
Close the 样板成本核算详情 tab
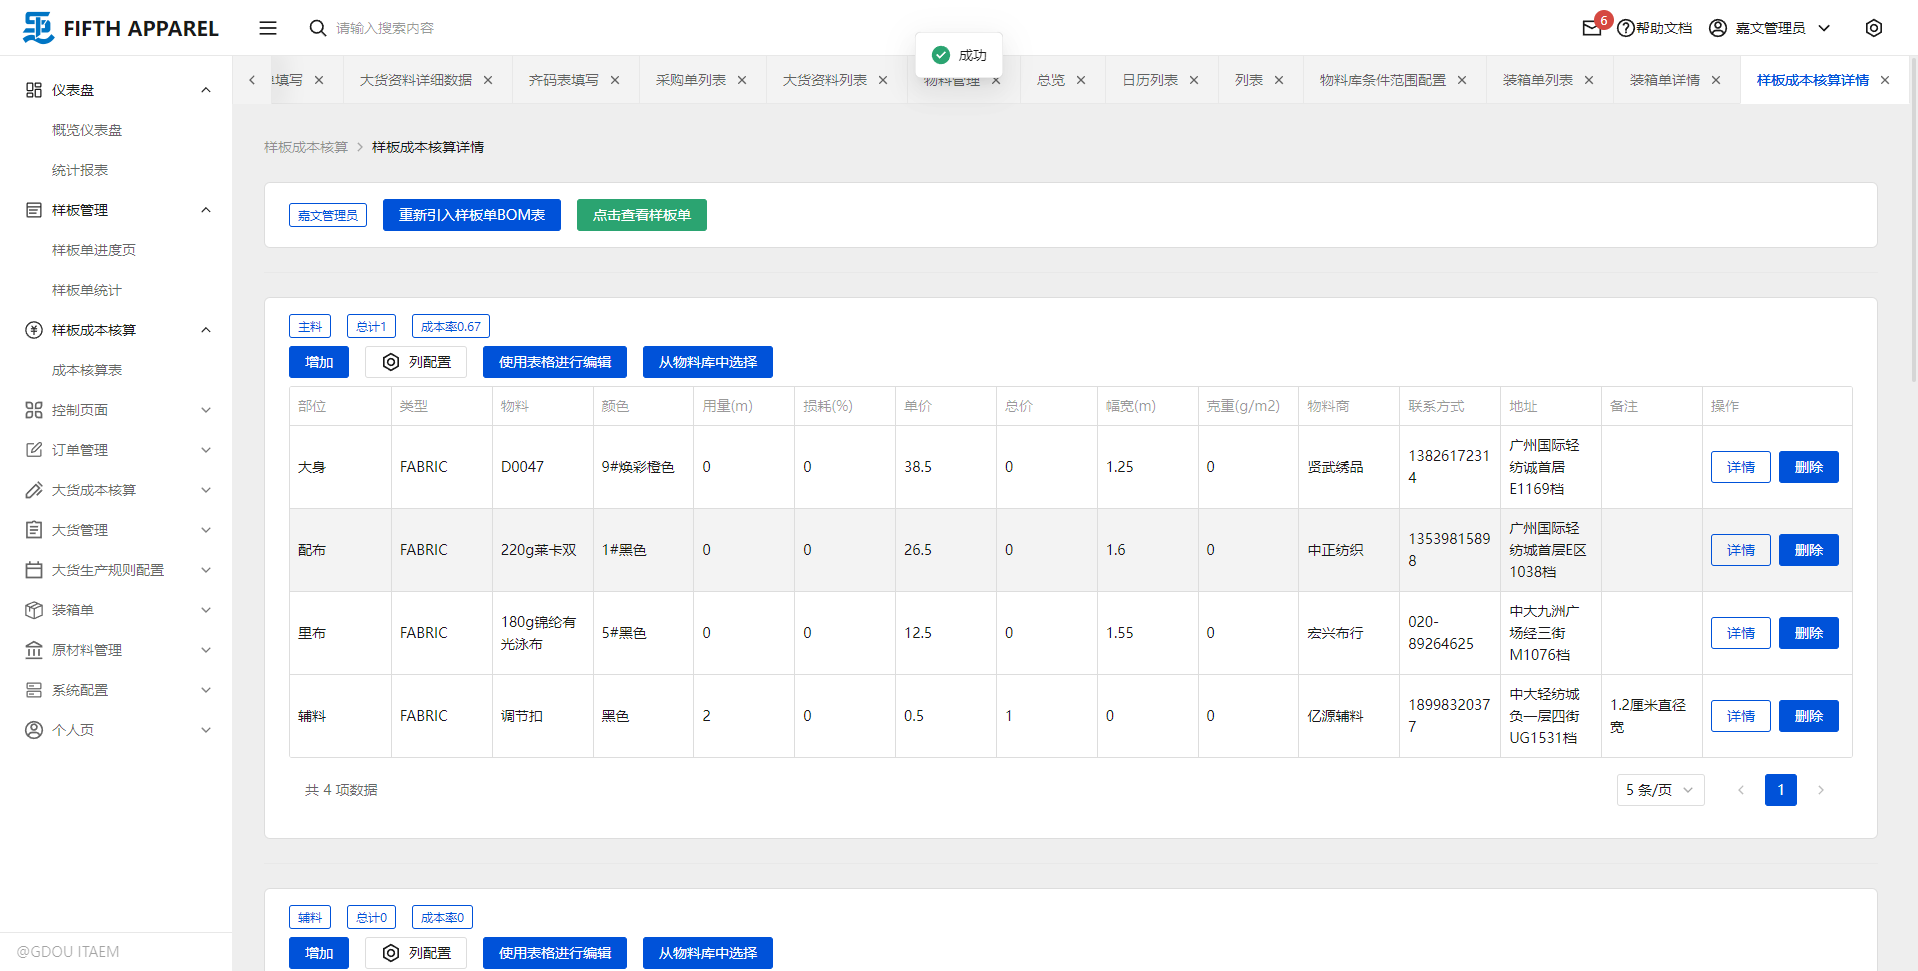(1885, 80)
